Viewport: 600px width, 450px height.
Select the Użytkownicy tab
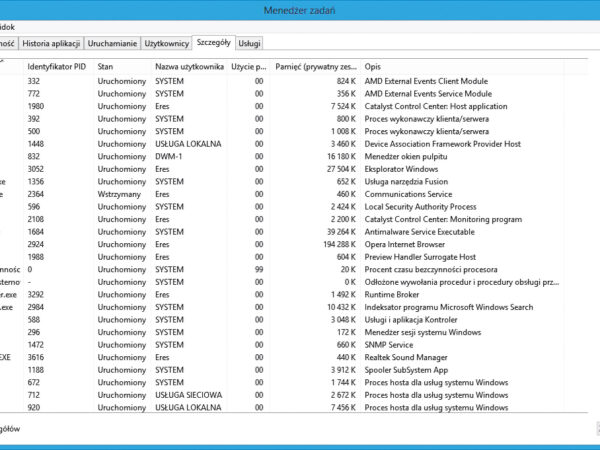(166, 44)
